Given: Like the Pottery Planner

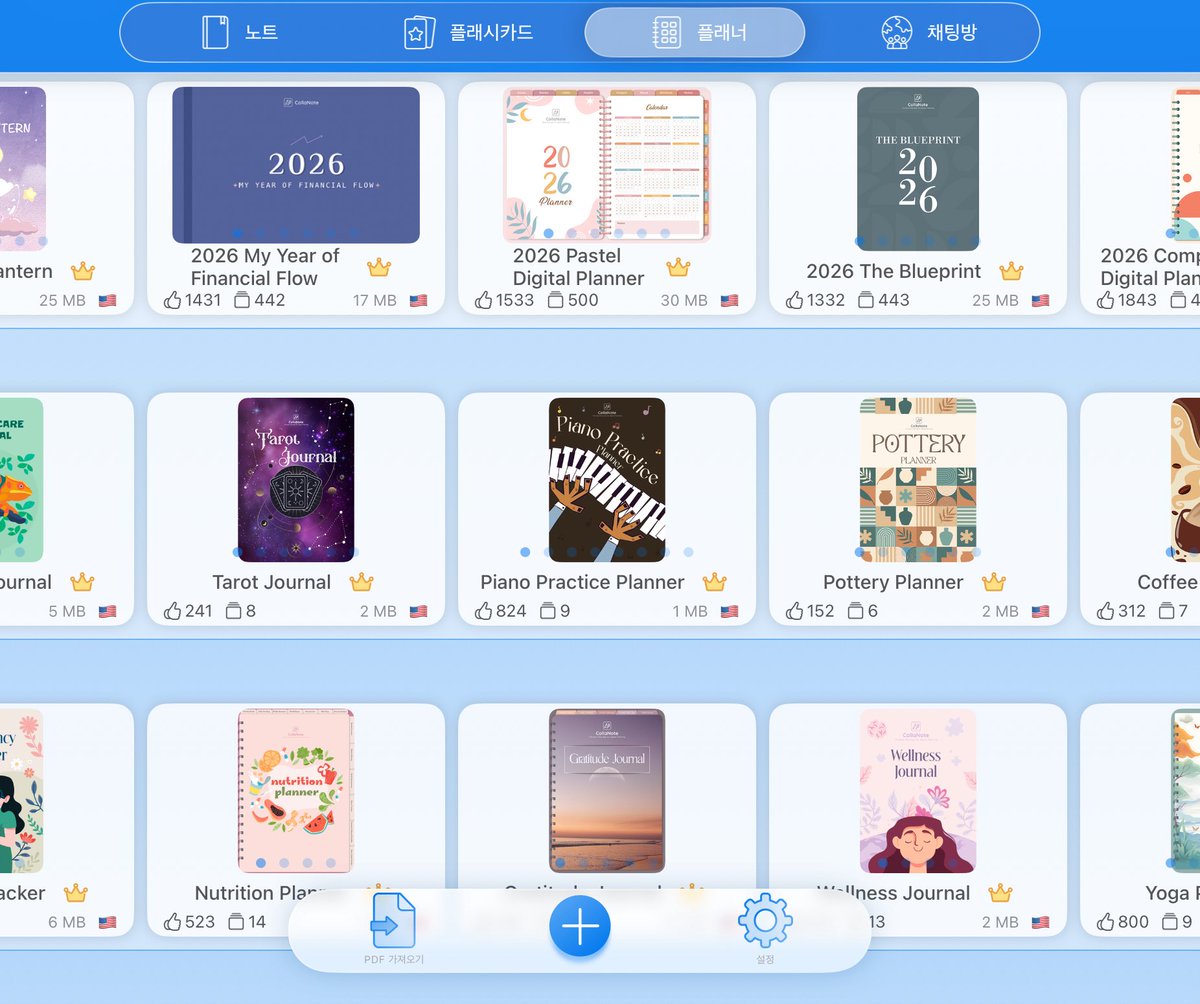Looking at the screenshot, I should tap(795, 610).
